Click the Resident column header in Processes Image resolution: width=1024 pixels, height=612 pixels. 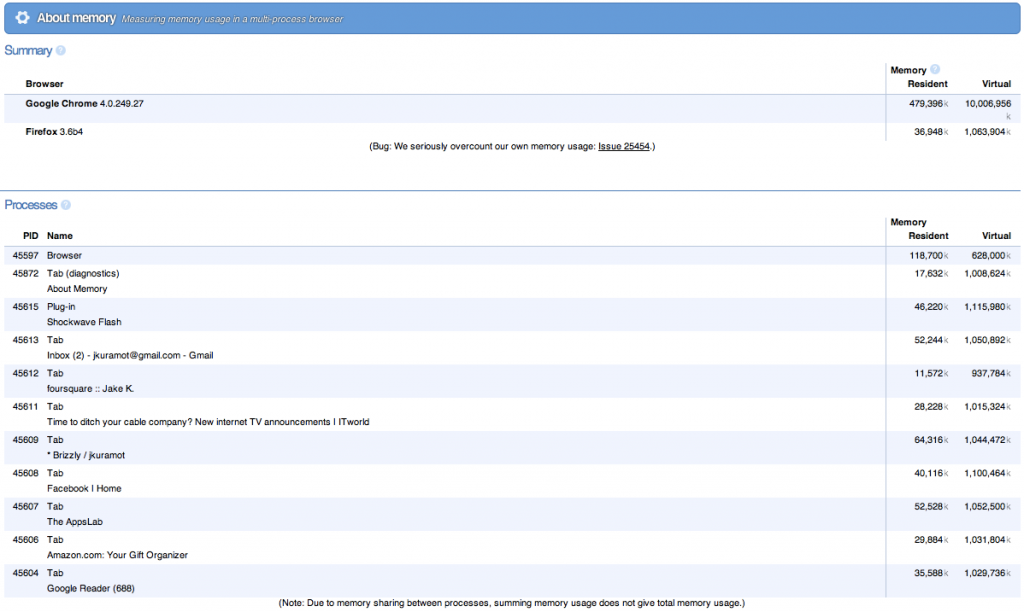(928, 236)
